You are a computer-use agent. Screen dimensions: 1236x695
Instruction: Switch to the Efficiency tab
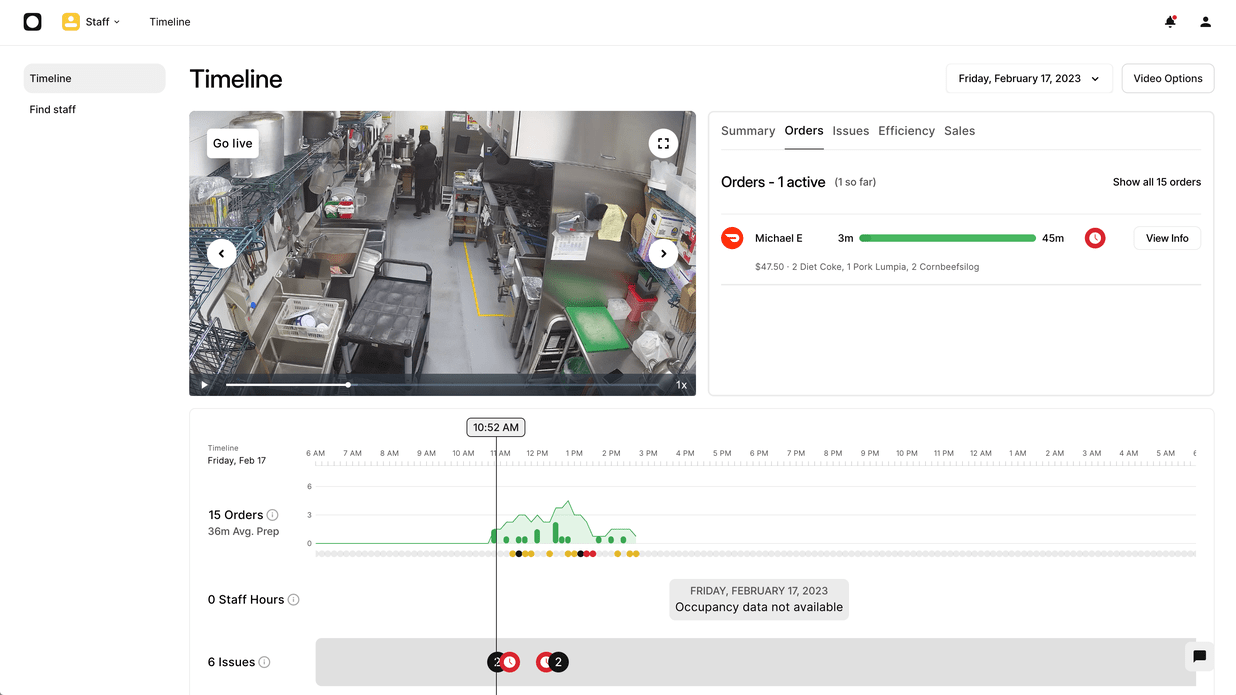click(906, 131)
